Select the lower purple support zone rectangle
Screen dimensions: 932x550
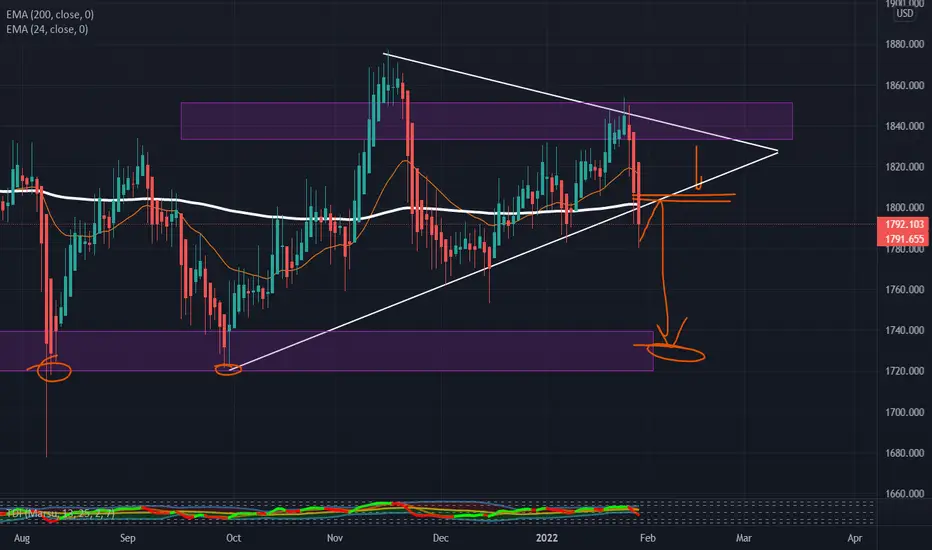326,351
